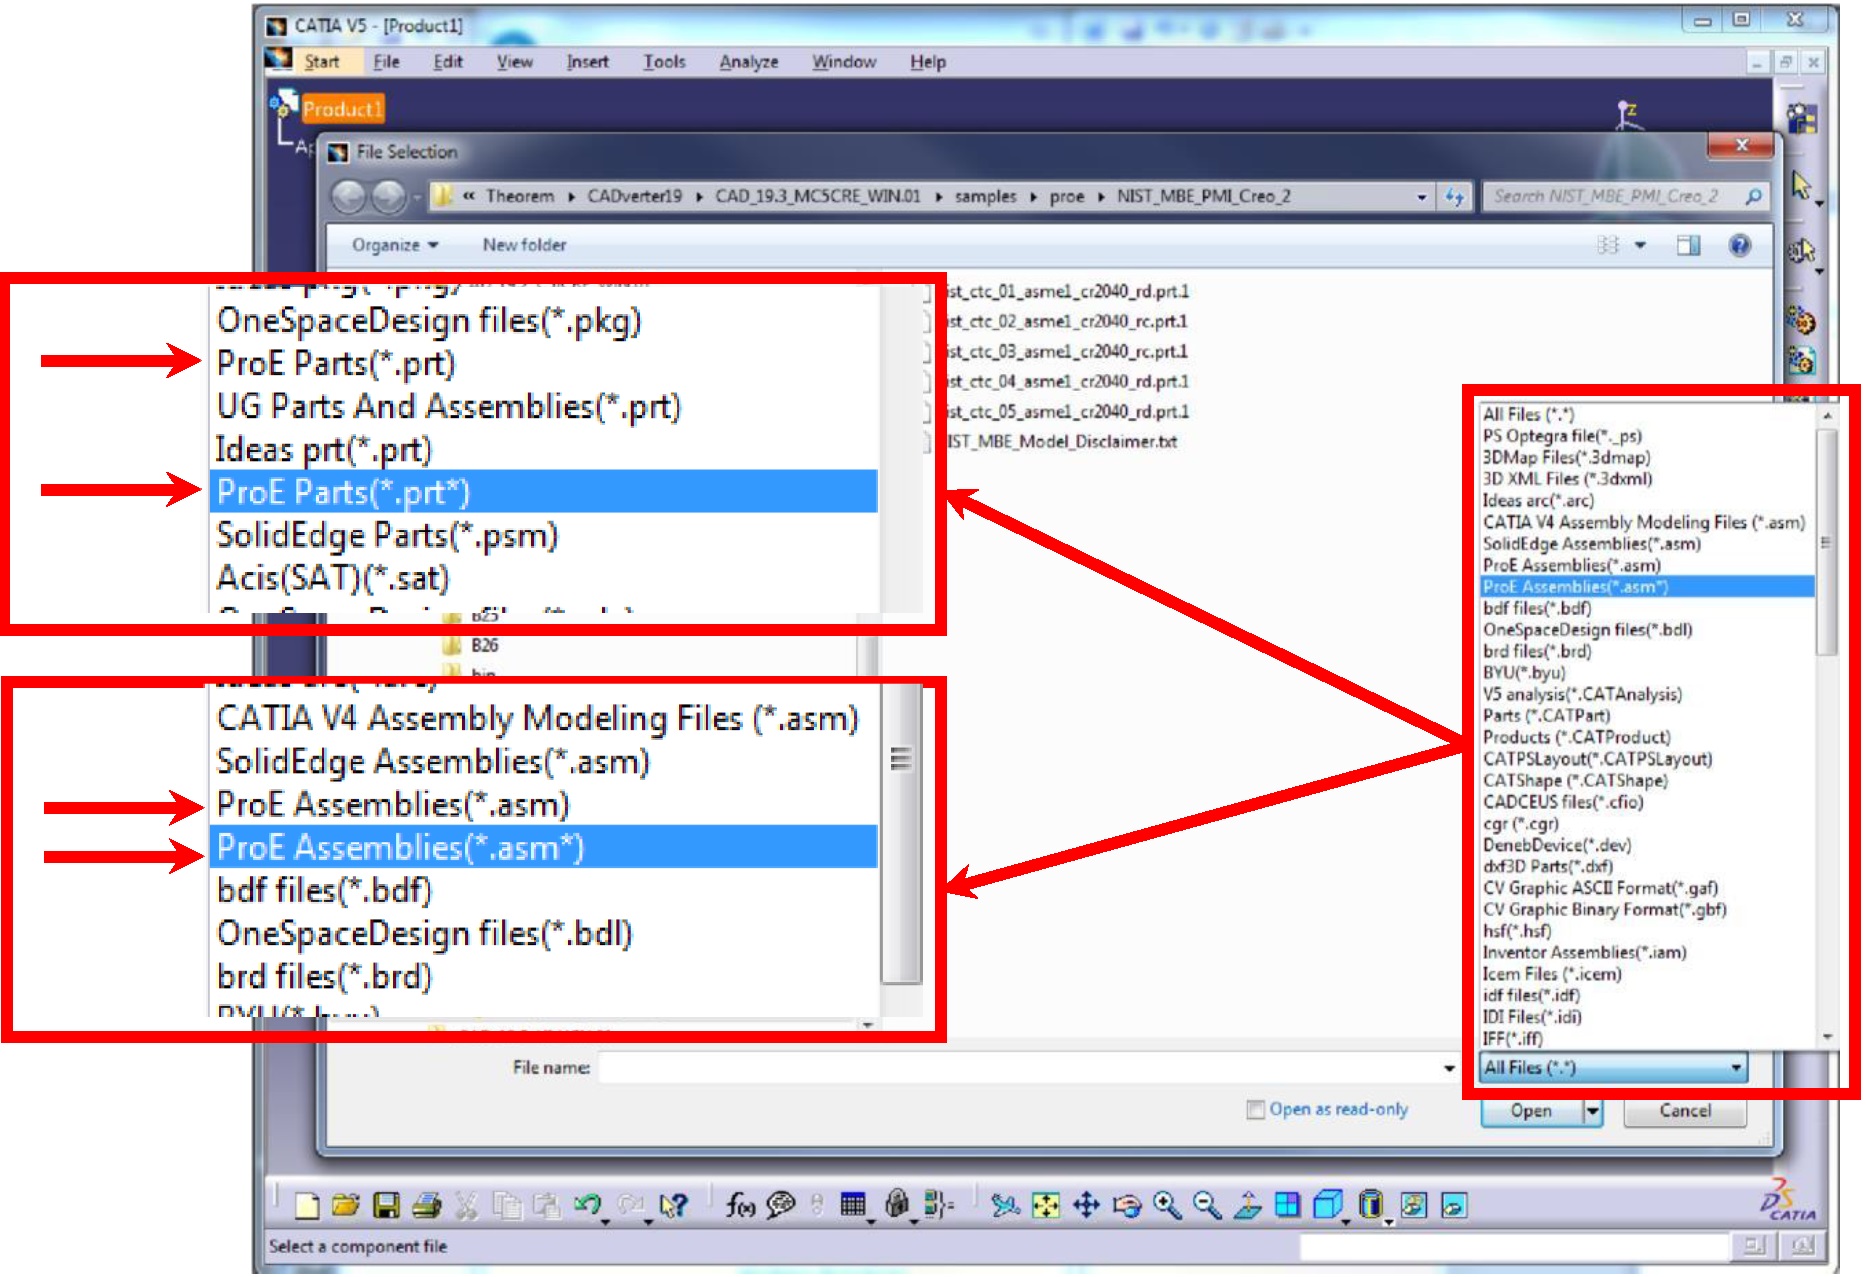
Task: Click proe in the address breadcrumb
Action: [1066, 197]
